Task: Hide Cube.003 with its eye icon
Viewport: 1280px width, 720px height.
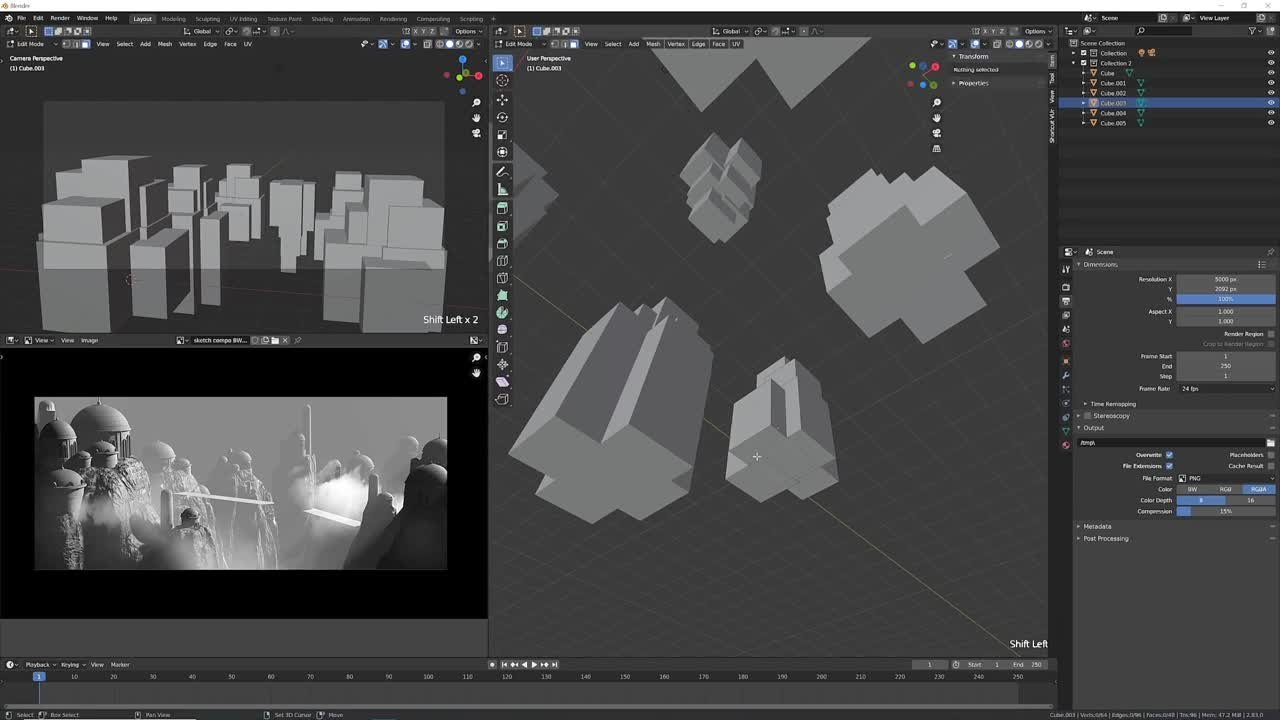Action: coord(1271,103)
